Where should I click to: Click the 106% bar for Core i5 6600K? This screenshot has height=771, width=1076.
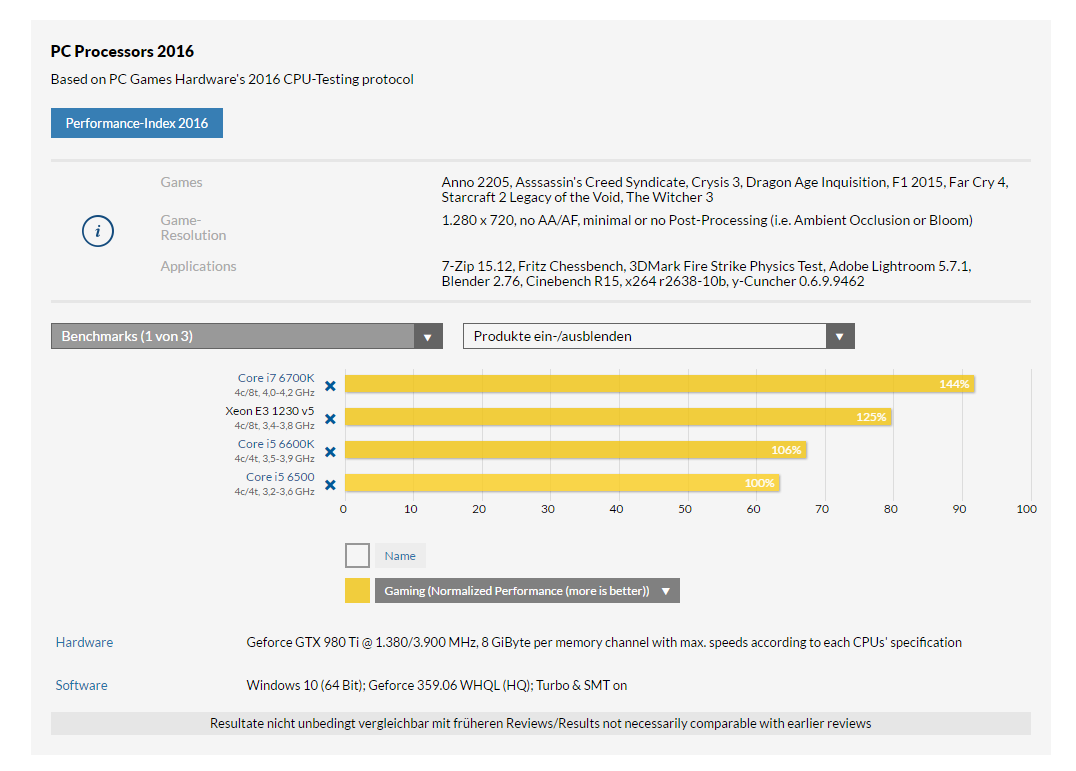click(576, 450)
